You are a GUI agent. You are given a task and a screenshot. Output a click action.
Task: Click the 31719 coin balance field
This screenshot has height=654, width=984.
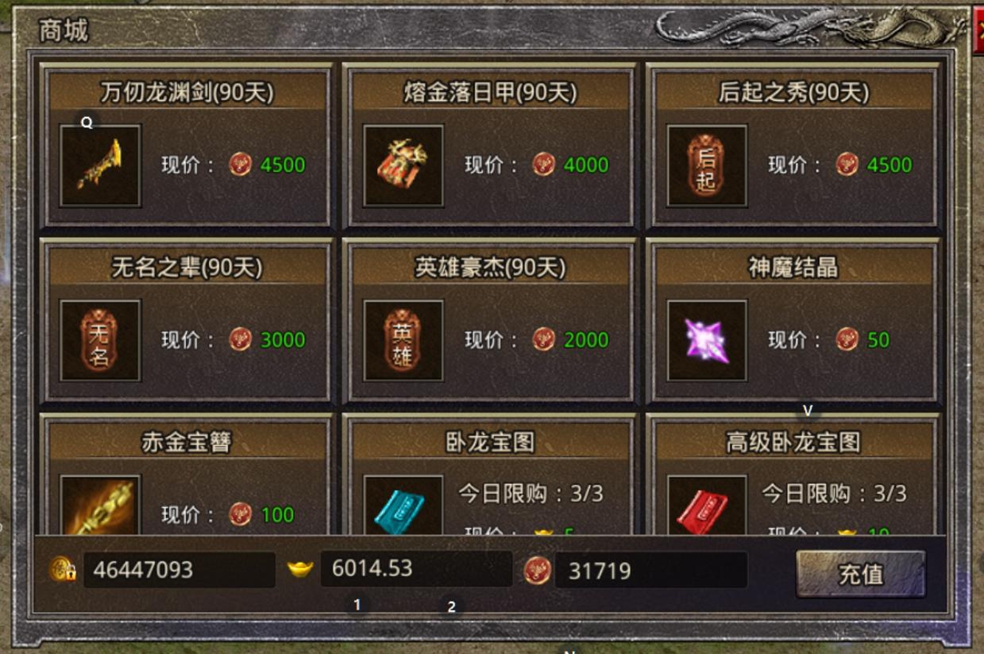[651, 571]
